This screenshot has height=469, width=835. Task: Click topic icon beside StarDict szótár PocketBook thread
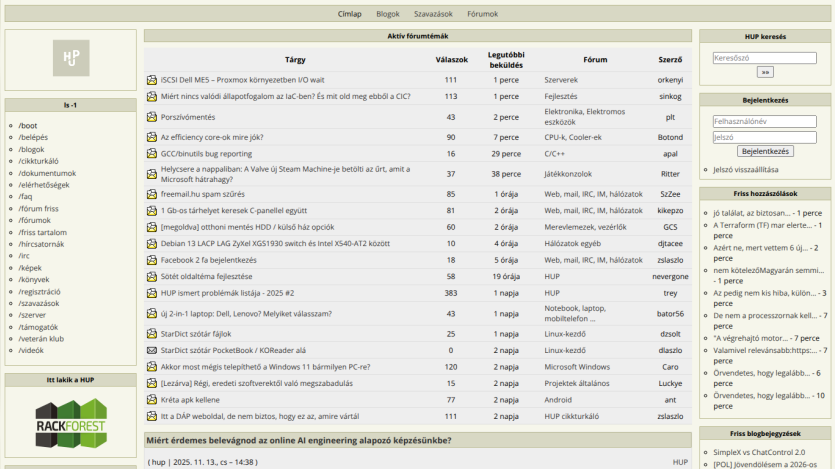coord(152,350)
